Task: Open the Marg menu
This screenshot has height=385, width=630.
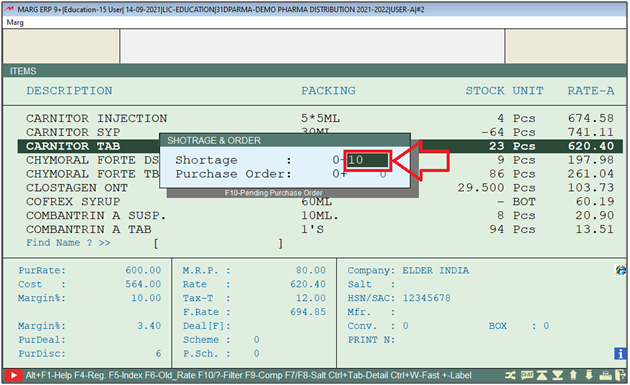Action: [15, 23]
